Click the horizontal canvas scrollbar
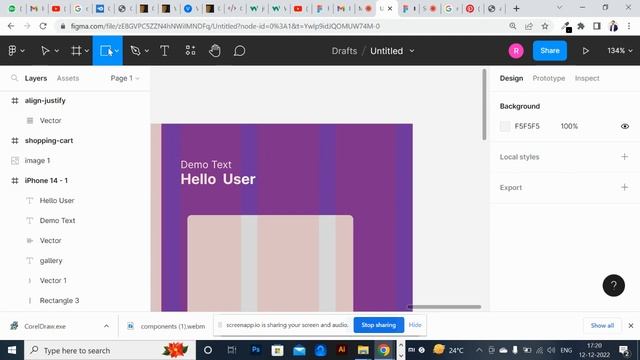The height and width of the screenshot is (360, 640). [444, 307]
